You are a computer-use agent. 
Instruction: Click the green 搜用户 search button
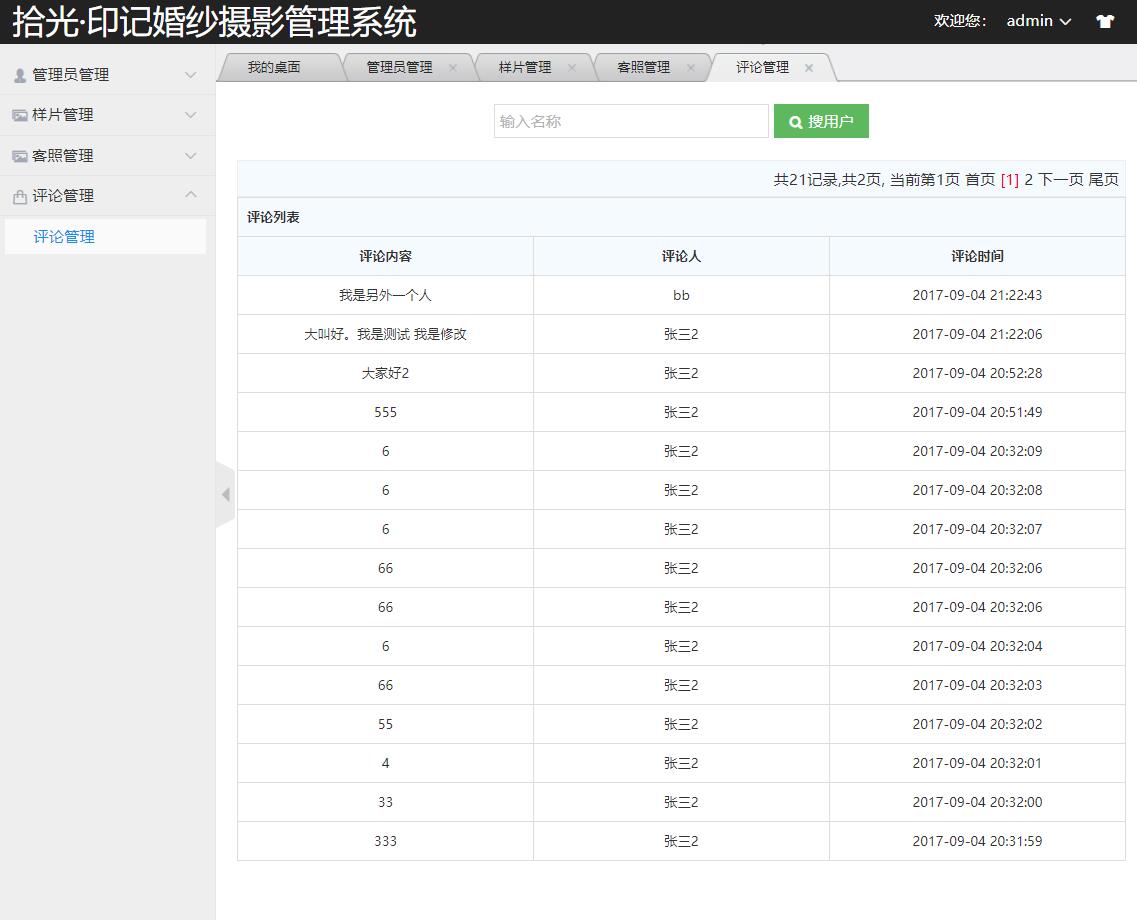click(821, 121)
